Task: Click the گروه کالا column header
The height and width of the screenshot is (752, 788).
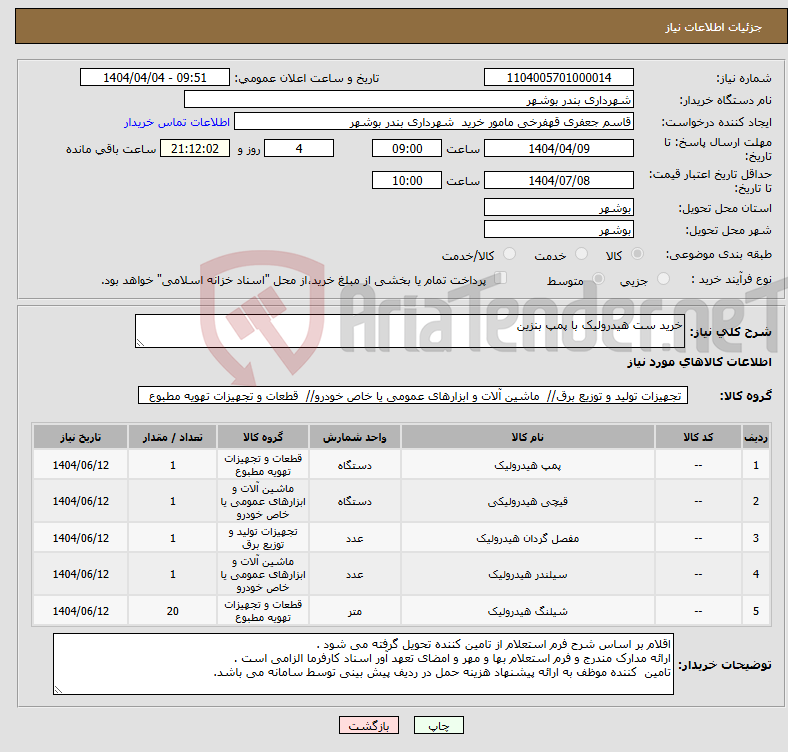Action: pyautogui.click(x=263, y=437)
